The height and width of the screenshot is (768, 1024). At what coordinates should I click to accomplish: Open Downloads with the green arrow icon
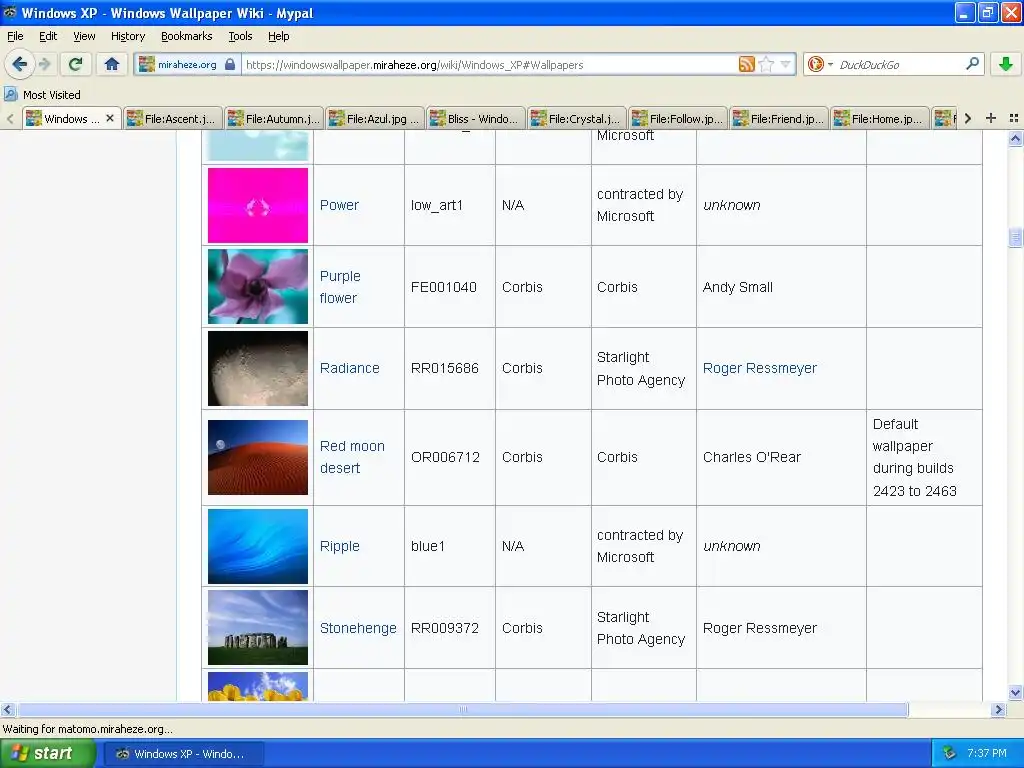click(1006, 64)
